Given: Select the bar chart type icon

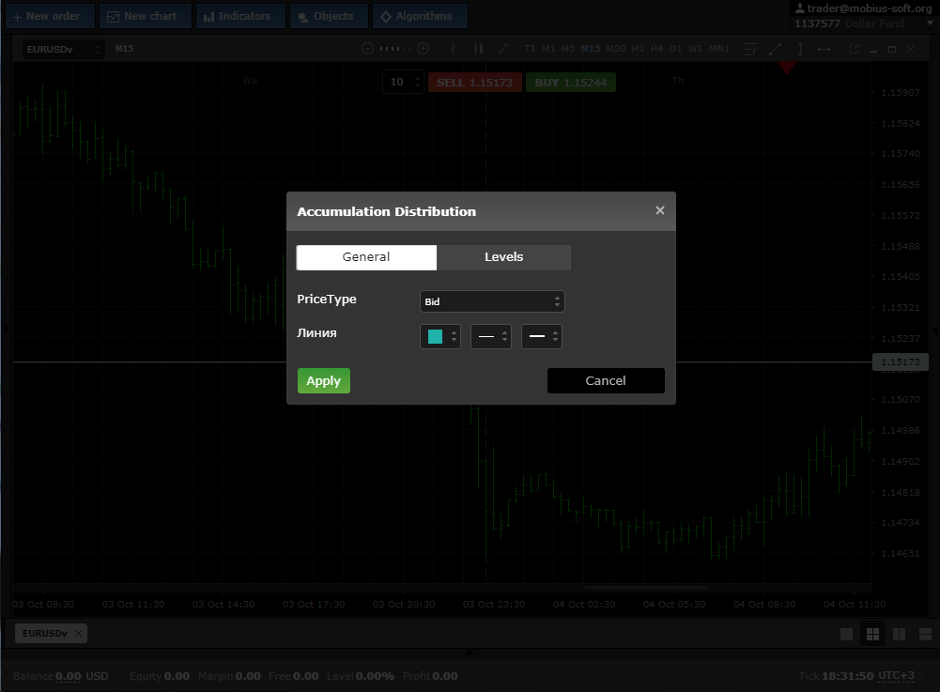Looking at the screenshot, I should 453,49.
